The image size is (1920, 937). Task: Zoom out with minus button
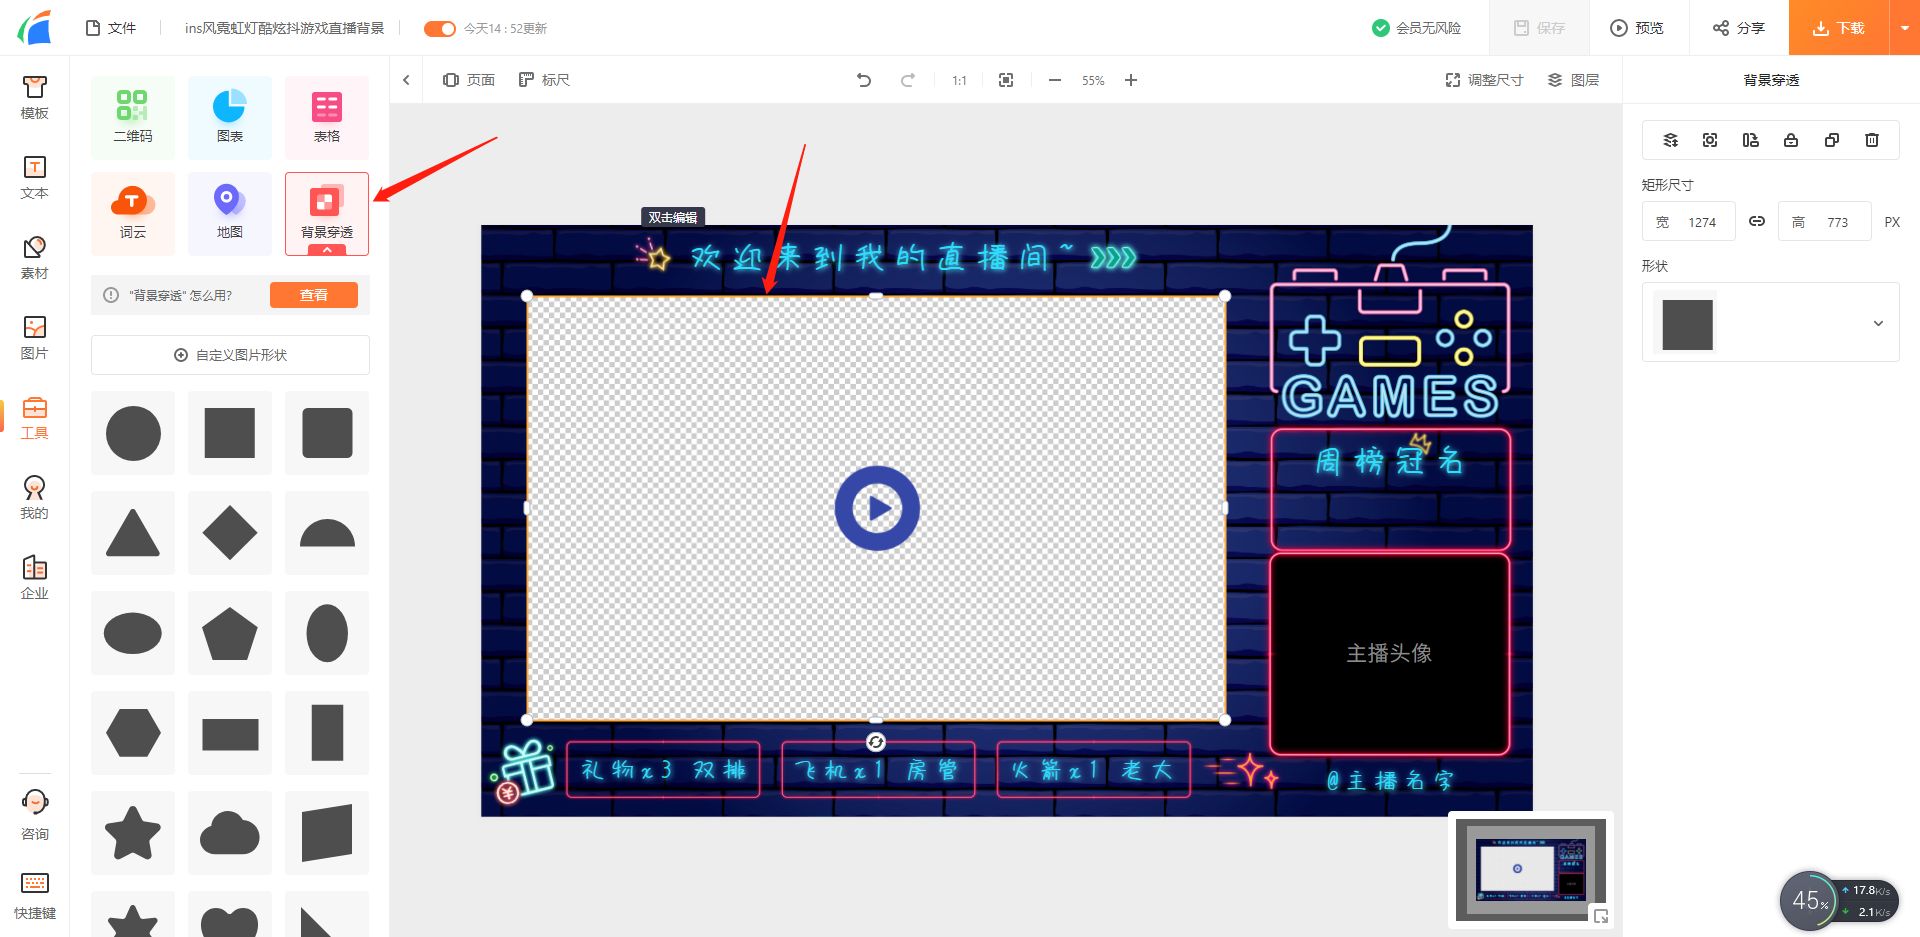(1055, 80)
